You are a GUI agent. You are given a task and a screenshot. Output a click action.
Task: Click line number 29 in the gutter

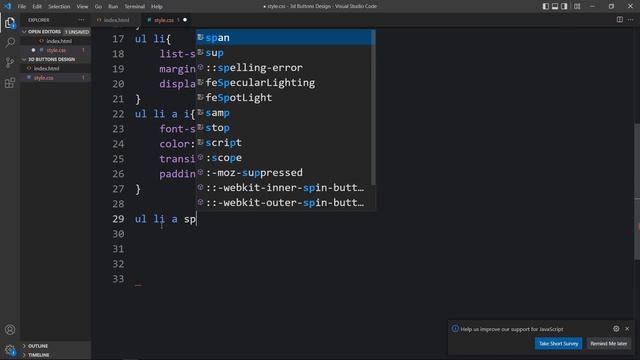(x=118, y=219)
